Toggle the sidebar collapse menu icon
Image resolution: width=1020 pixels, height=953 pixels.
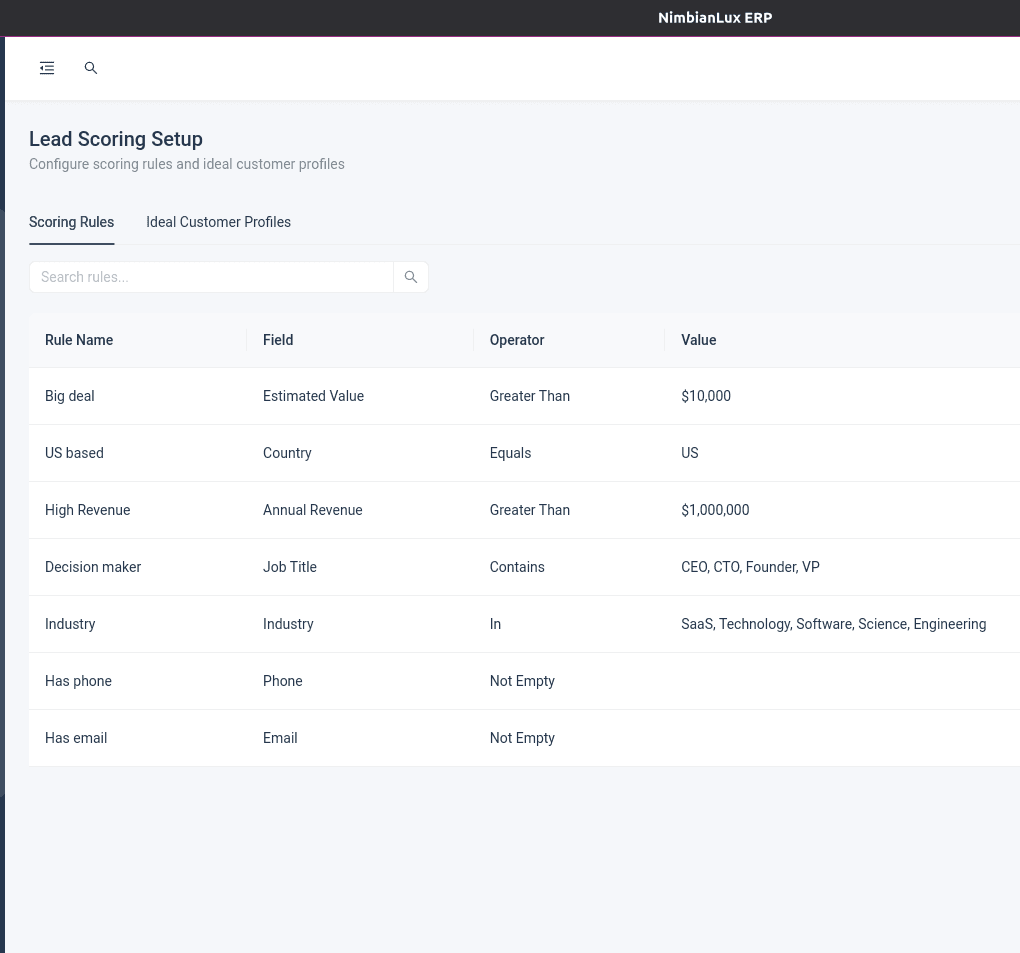[47, 68]
